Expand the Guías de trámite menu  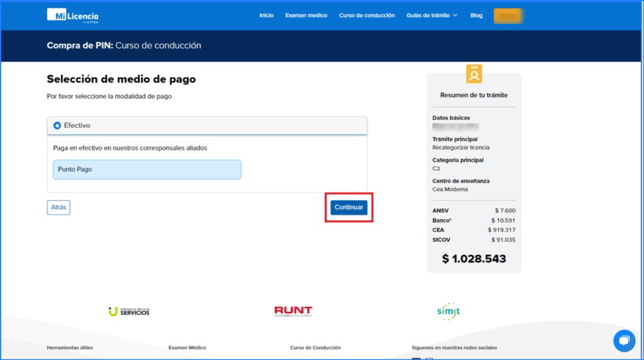pos(432,16)
